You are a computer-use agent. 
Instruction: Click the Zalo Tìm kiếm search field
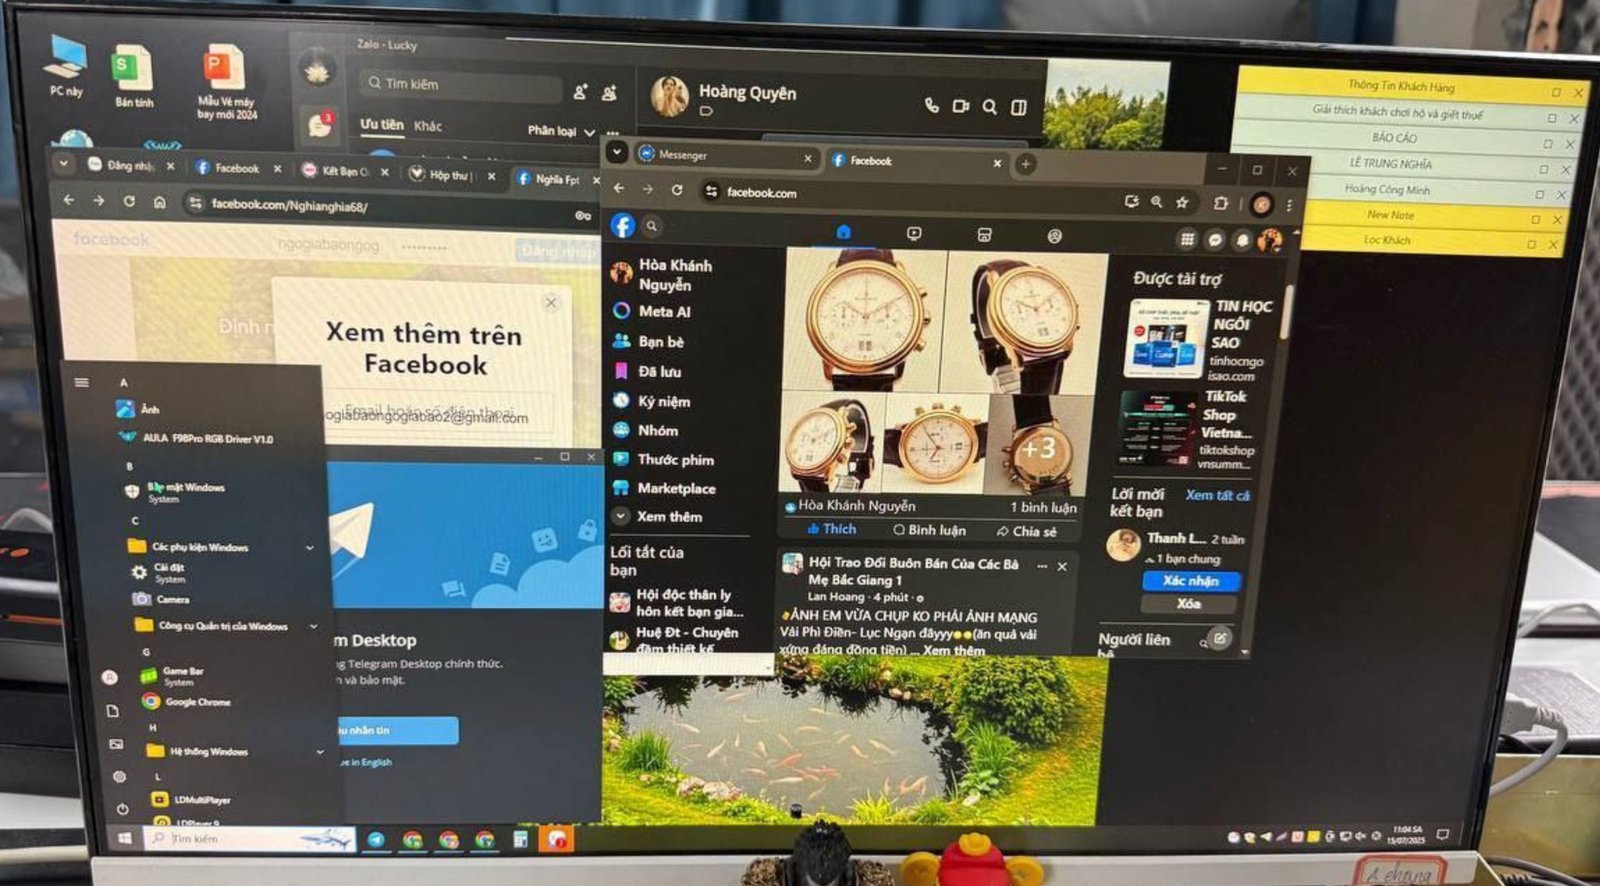click(460, 85)
